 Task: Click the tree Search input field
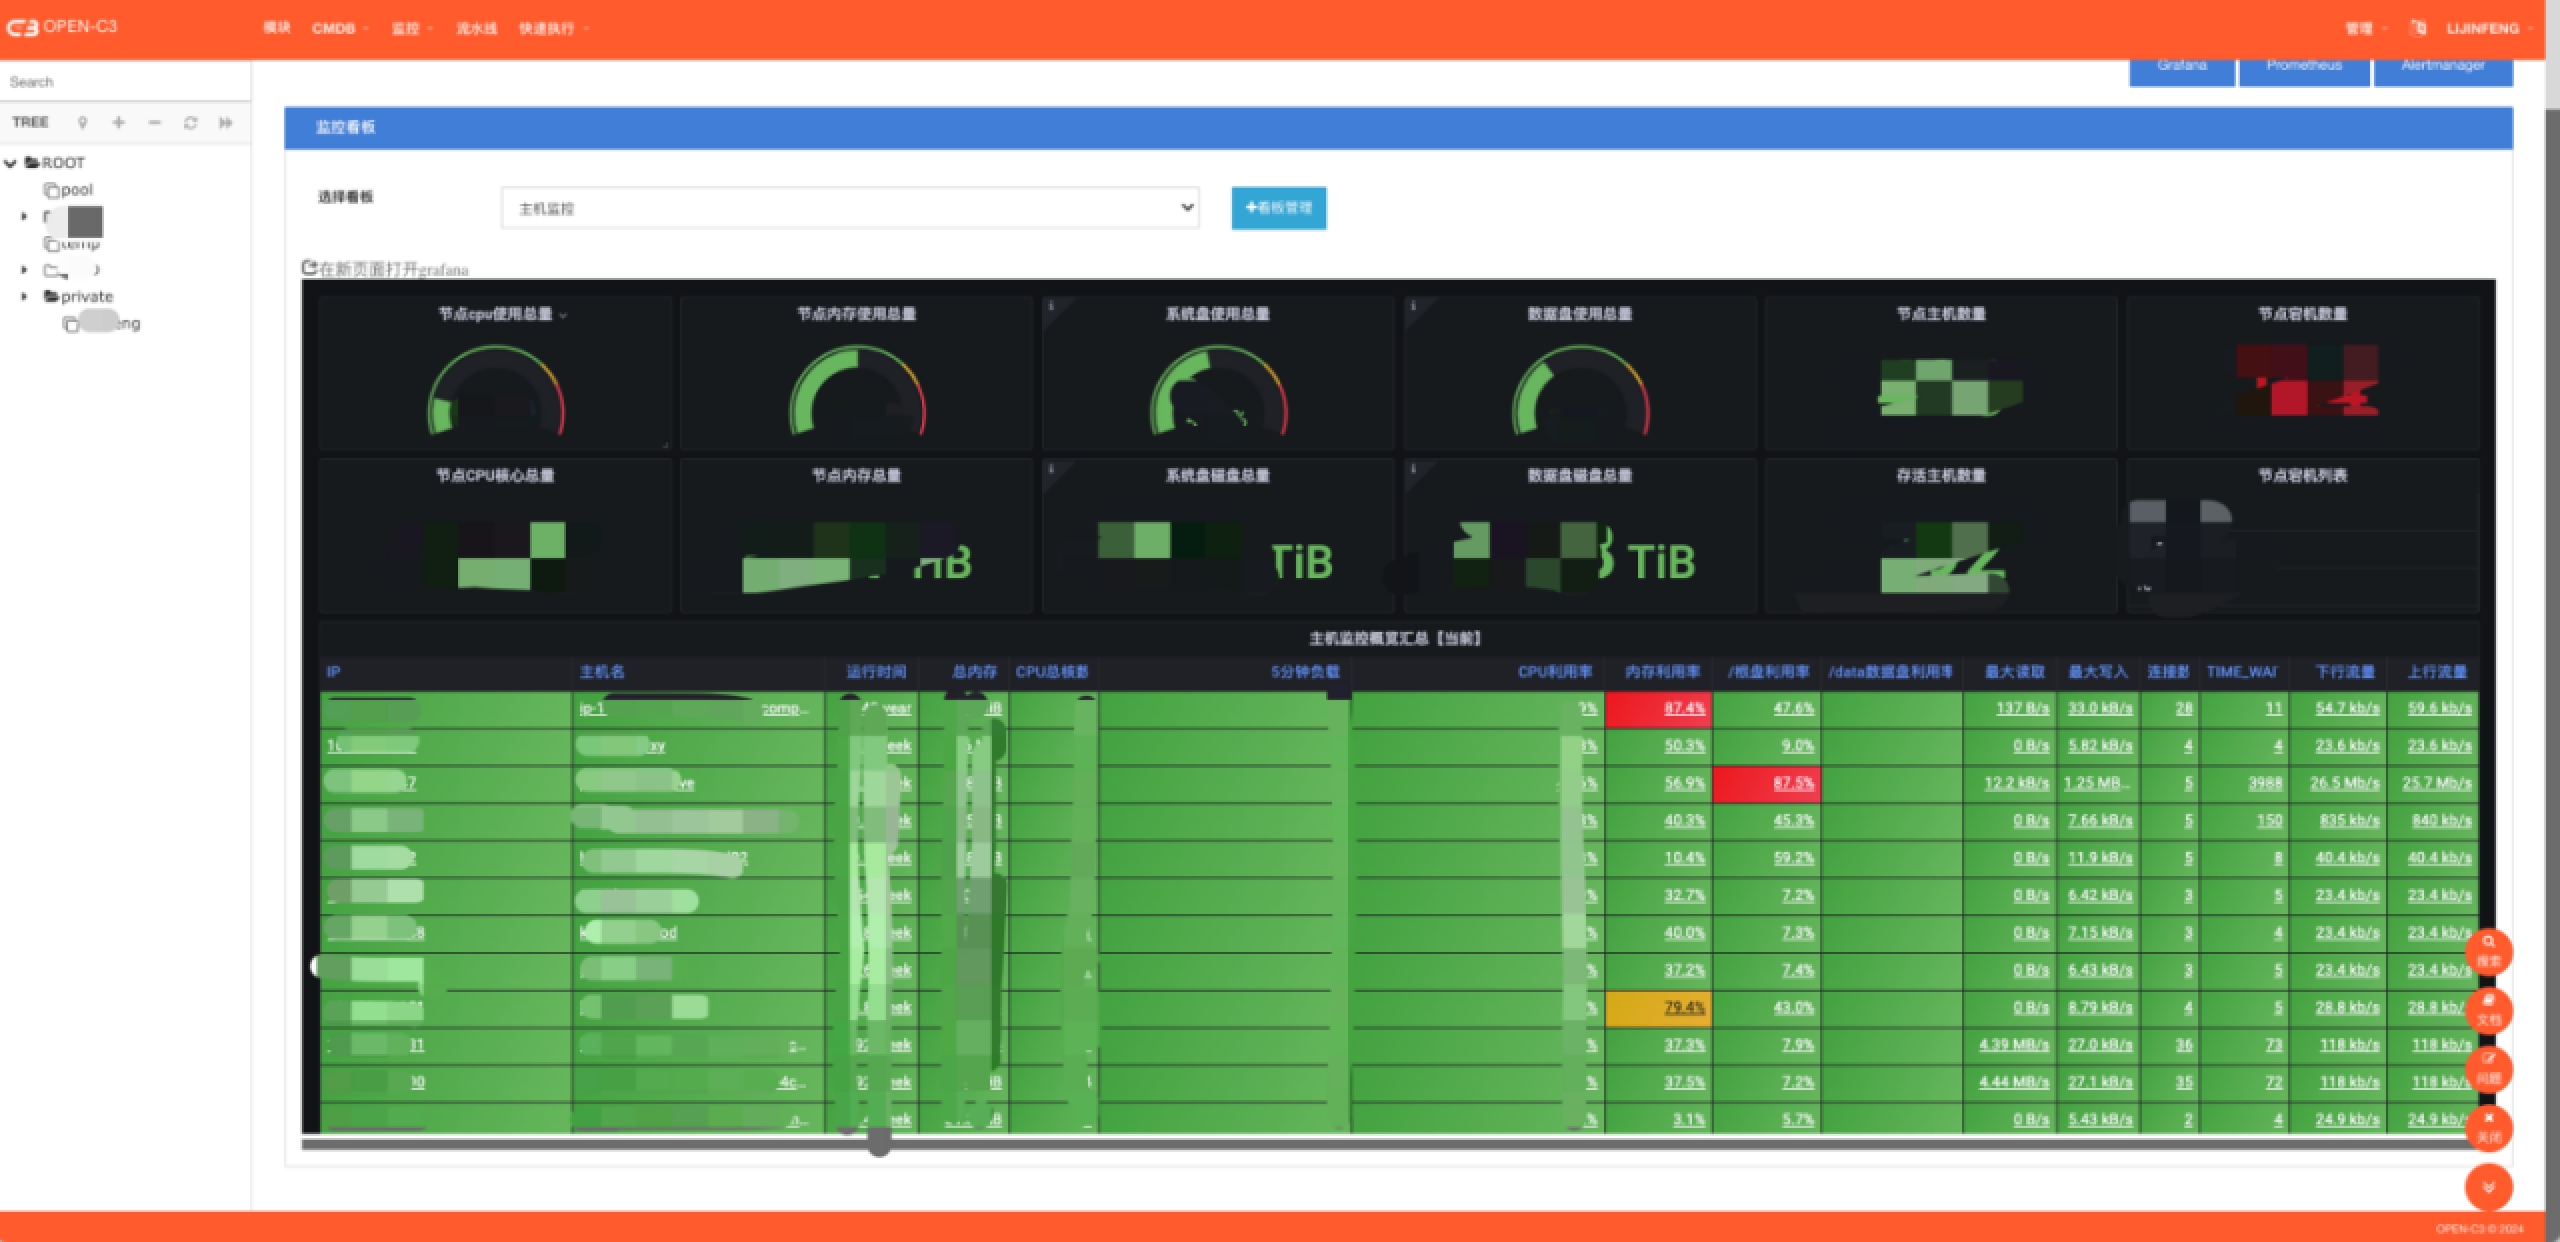coord(125,82)
